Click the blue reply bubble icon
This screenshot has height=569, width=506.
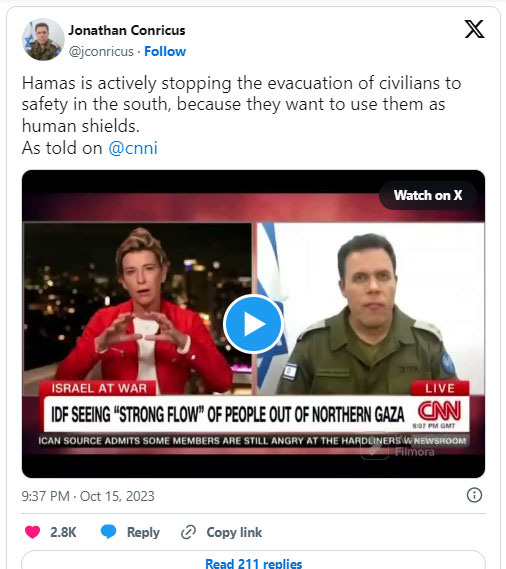tap(108, 532)
